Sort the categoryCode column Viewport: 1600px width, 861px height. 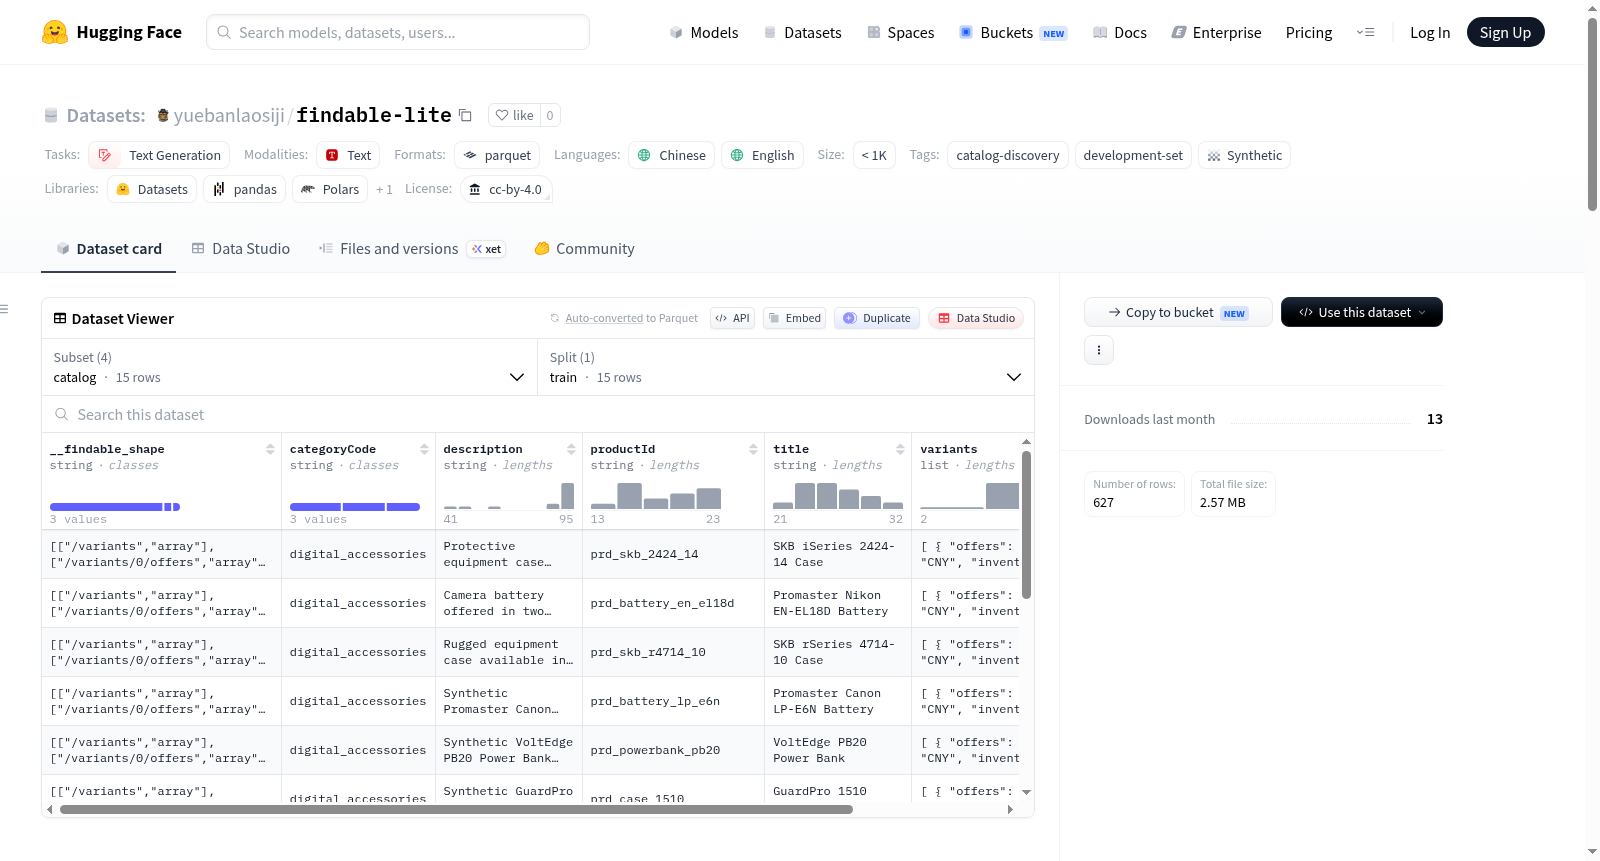[x=424, y=449]
